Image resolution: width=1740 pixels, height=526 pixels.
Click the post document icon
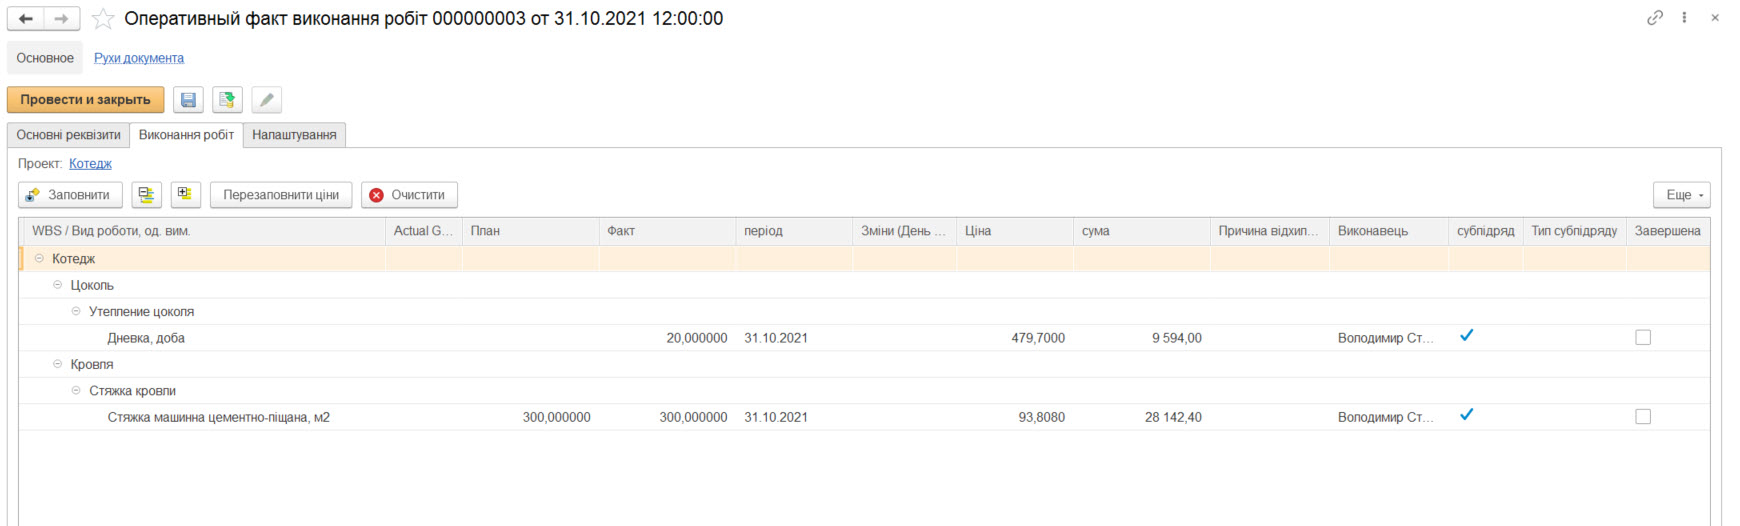[x=227, y=100]
